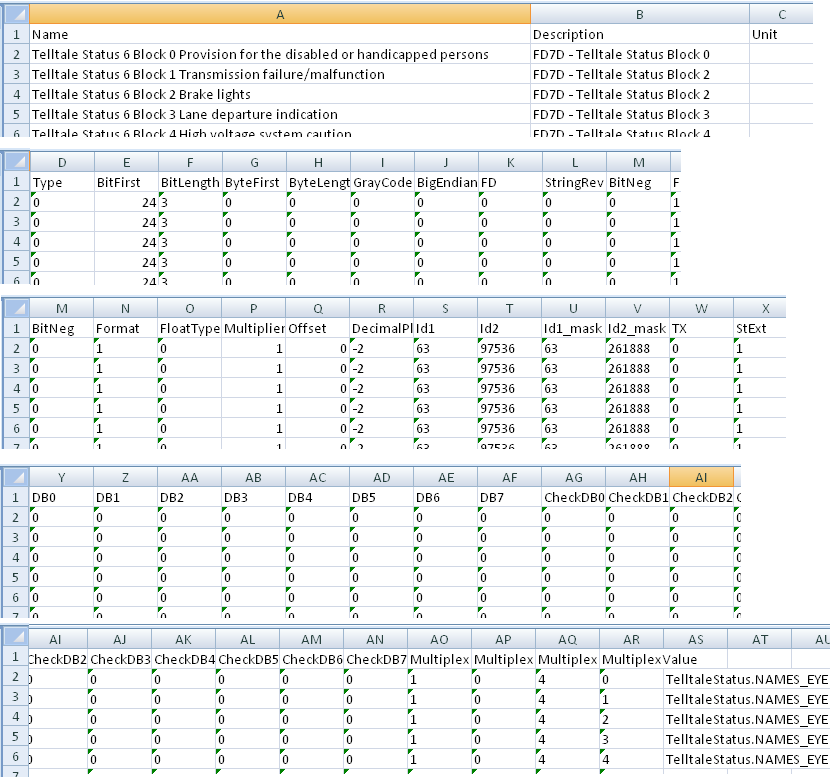Image resolution: width=830 pixels, height=783 pixels.
Task: Click the 'Name' header cell
Action: tap(280, 34)
